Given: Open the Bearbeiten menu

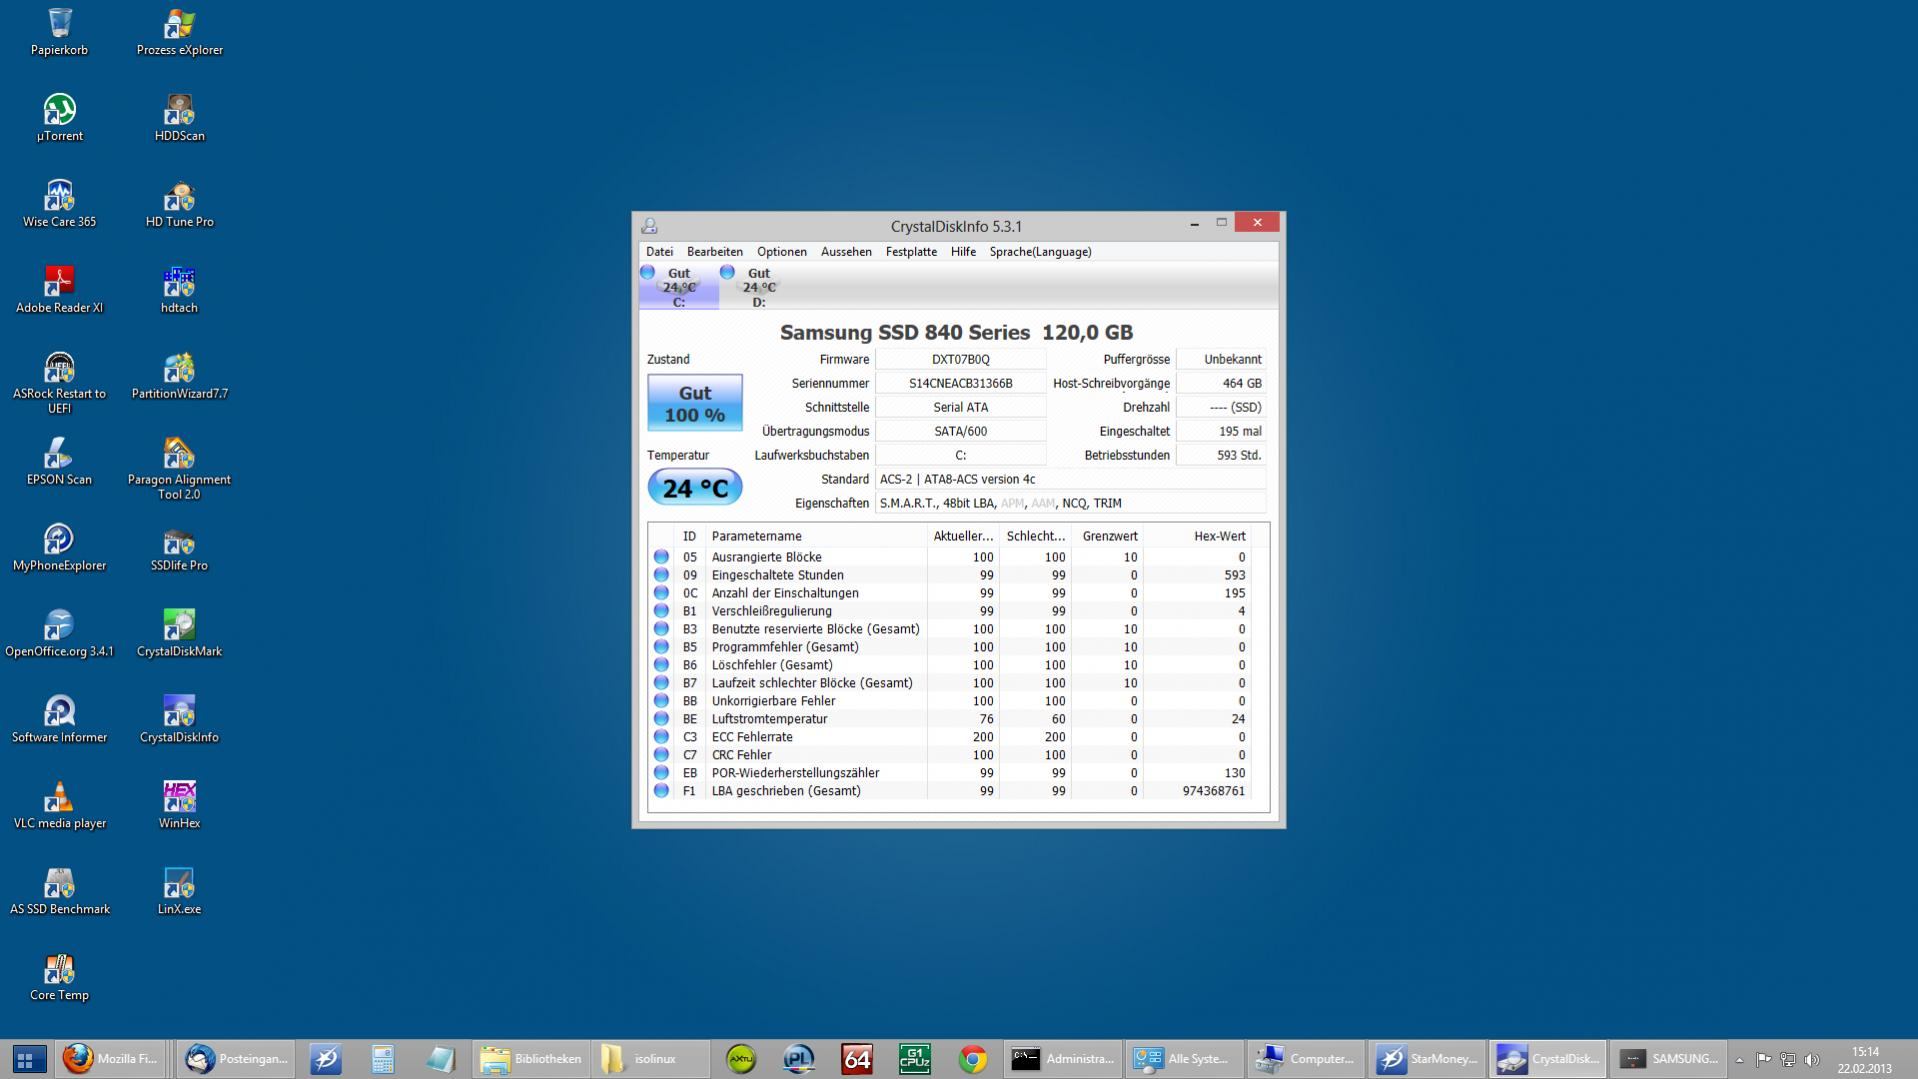Looking at the screenshot, I should pos(714,252).
